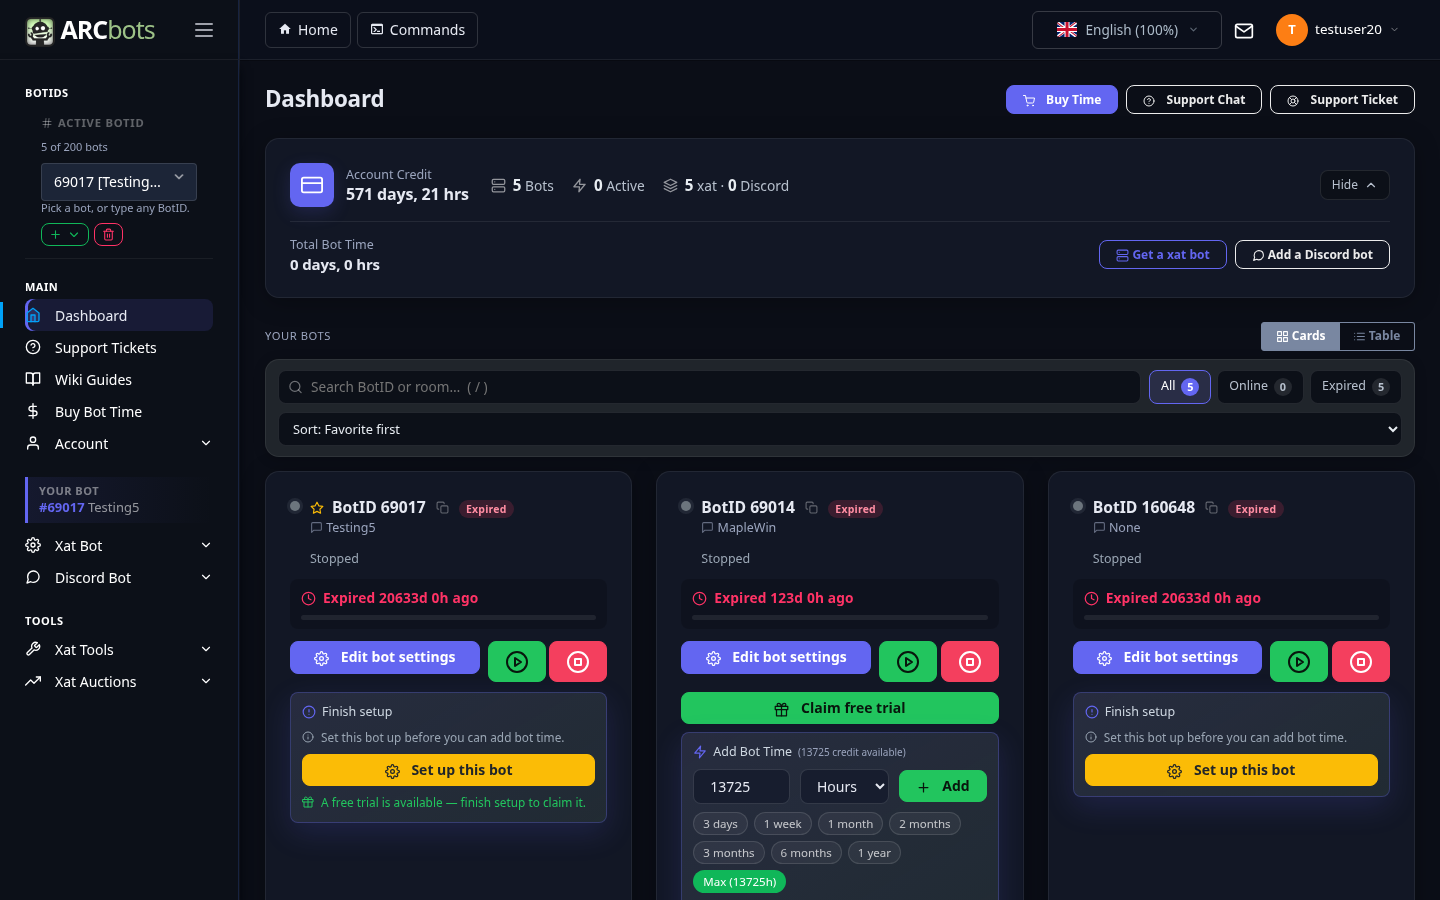Filter bots by Online
The height and width of the screenshot is (900, 1440).
pyautogui.click(x=1260, y=387)
